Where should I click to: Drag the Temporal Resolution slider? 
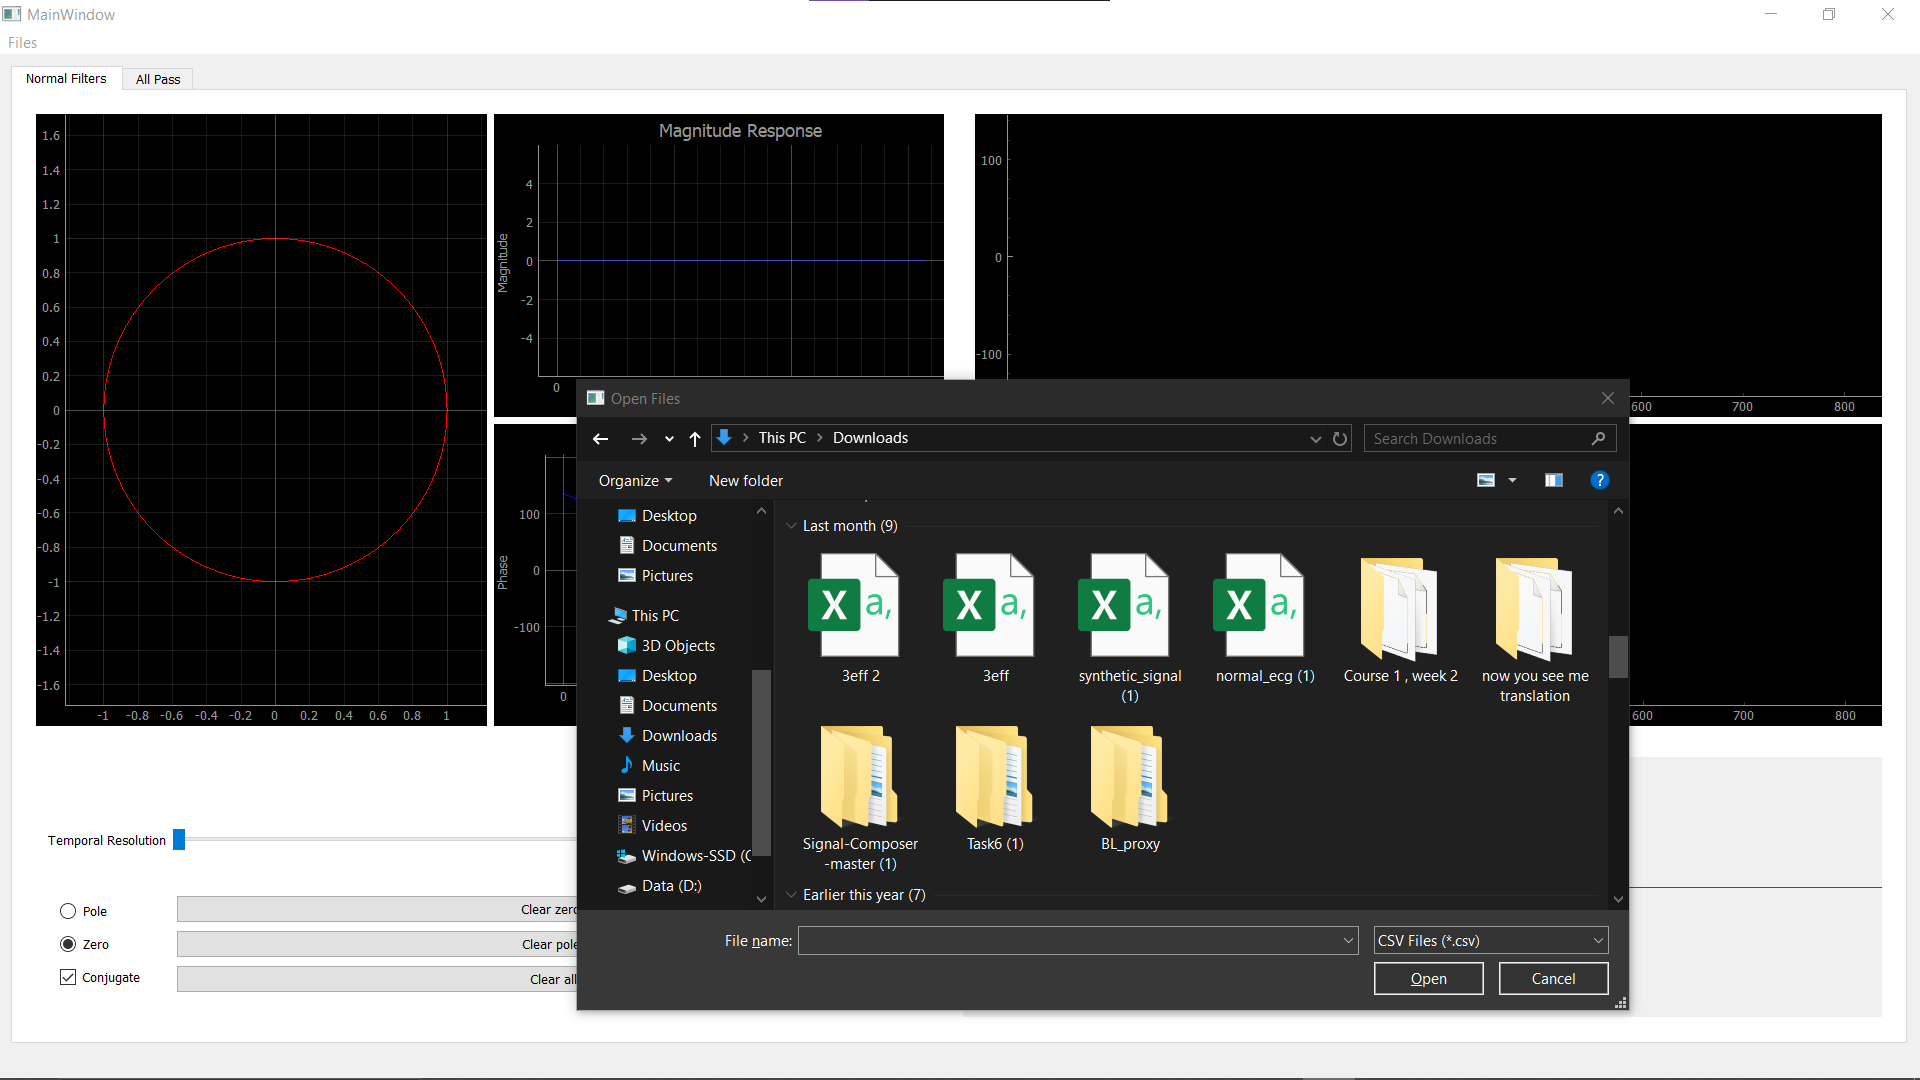177,840
